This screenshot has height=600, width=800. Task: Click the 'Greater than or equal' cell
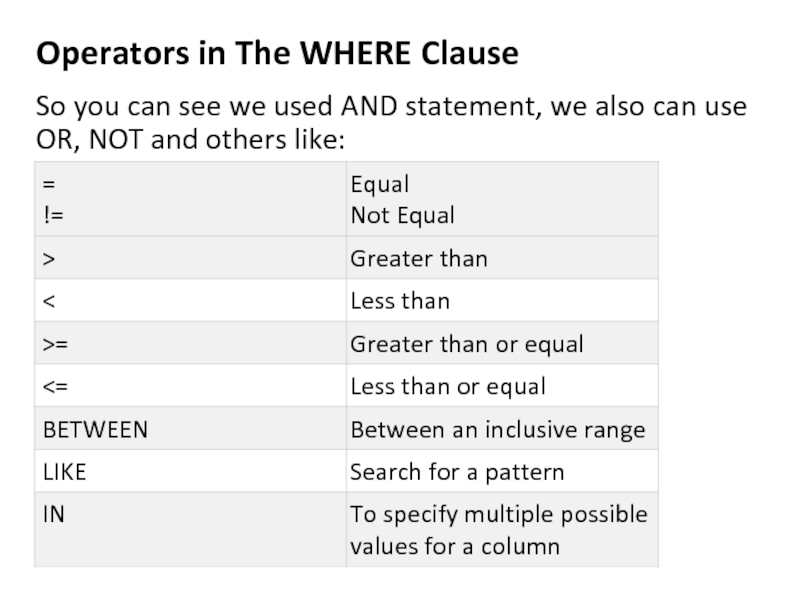(x=466, y=345)
